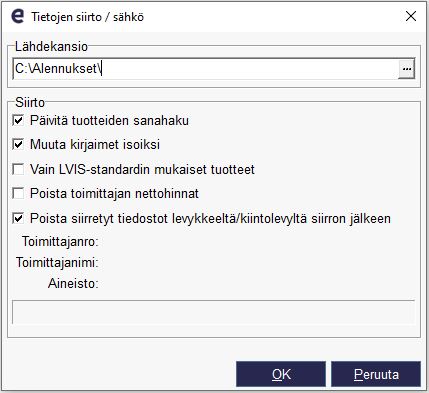Select the Toimittajanro: label
429x393 pixels.
[60, 241]
